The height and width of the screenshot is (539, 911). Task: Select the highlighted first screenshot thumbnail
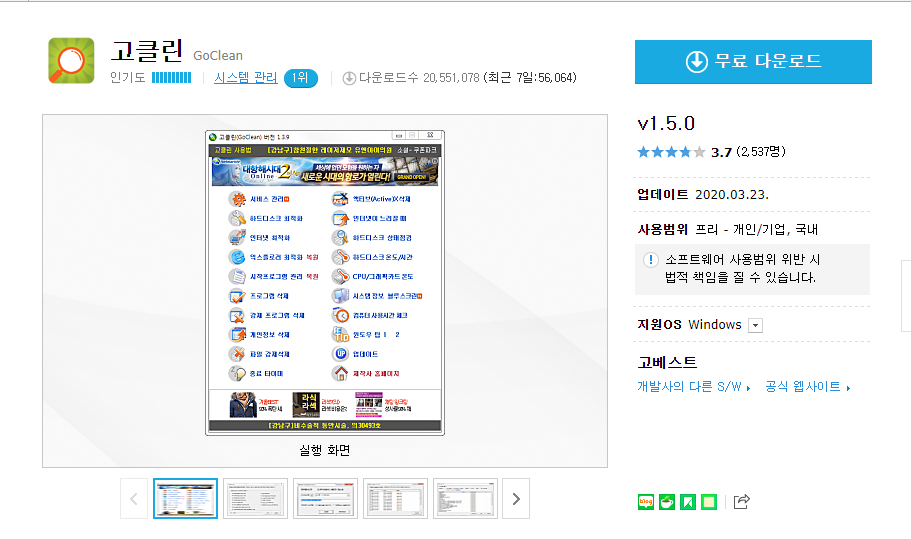tap(185, 499)
